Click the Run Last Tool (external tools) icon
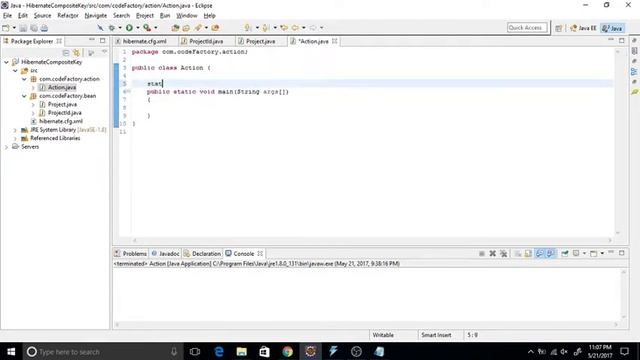 pyautogui.click(x=147, y=28)
